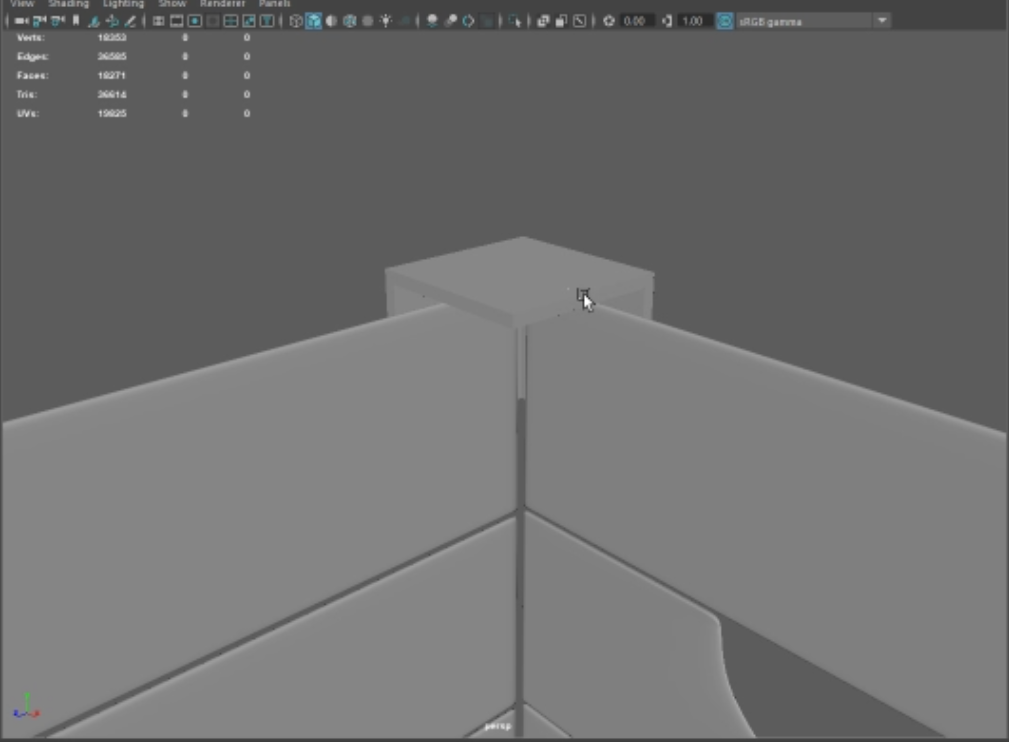Click the Gamma value field showing 1.00
Screen dimensions: 1009x742
(693, 20)
